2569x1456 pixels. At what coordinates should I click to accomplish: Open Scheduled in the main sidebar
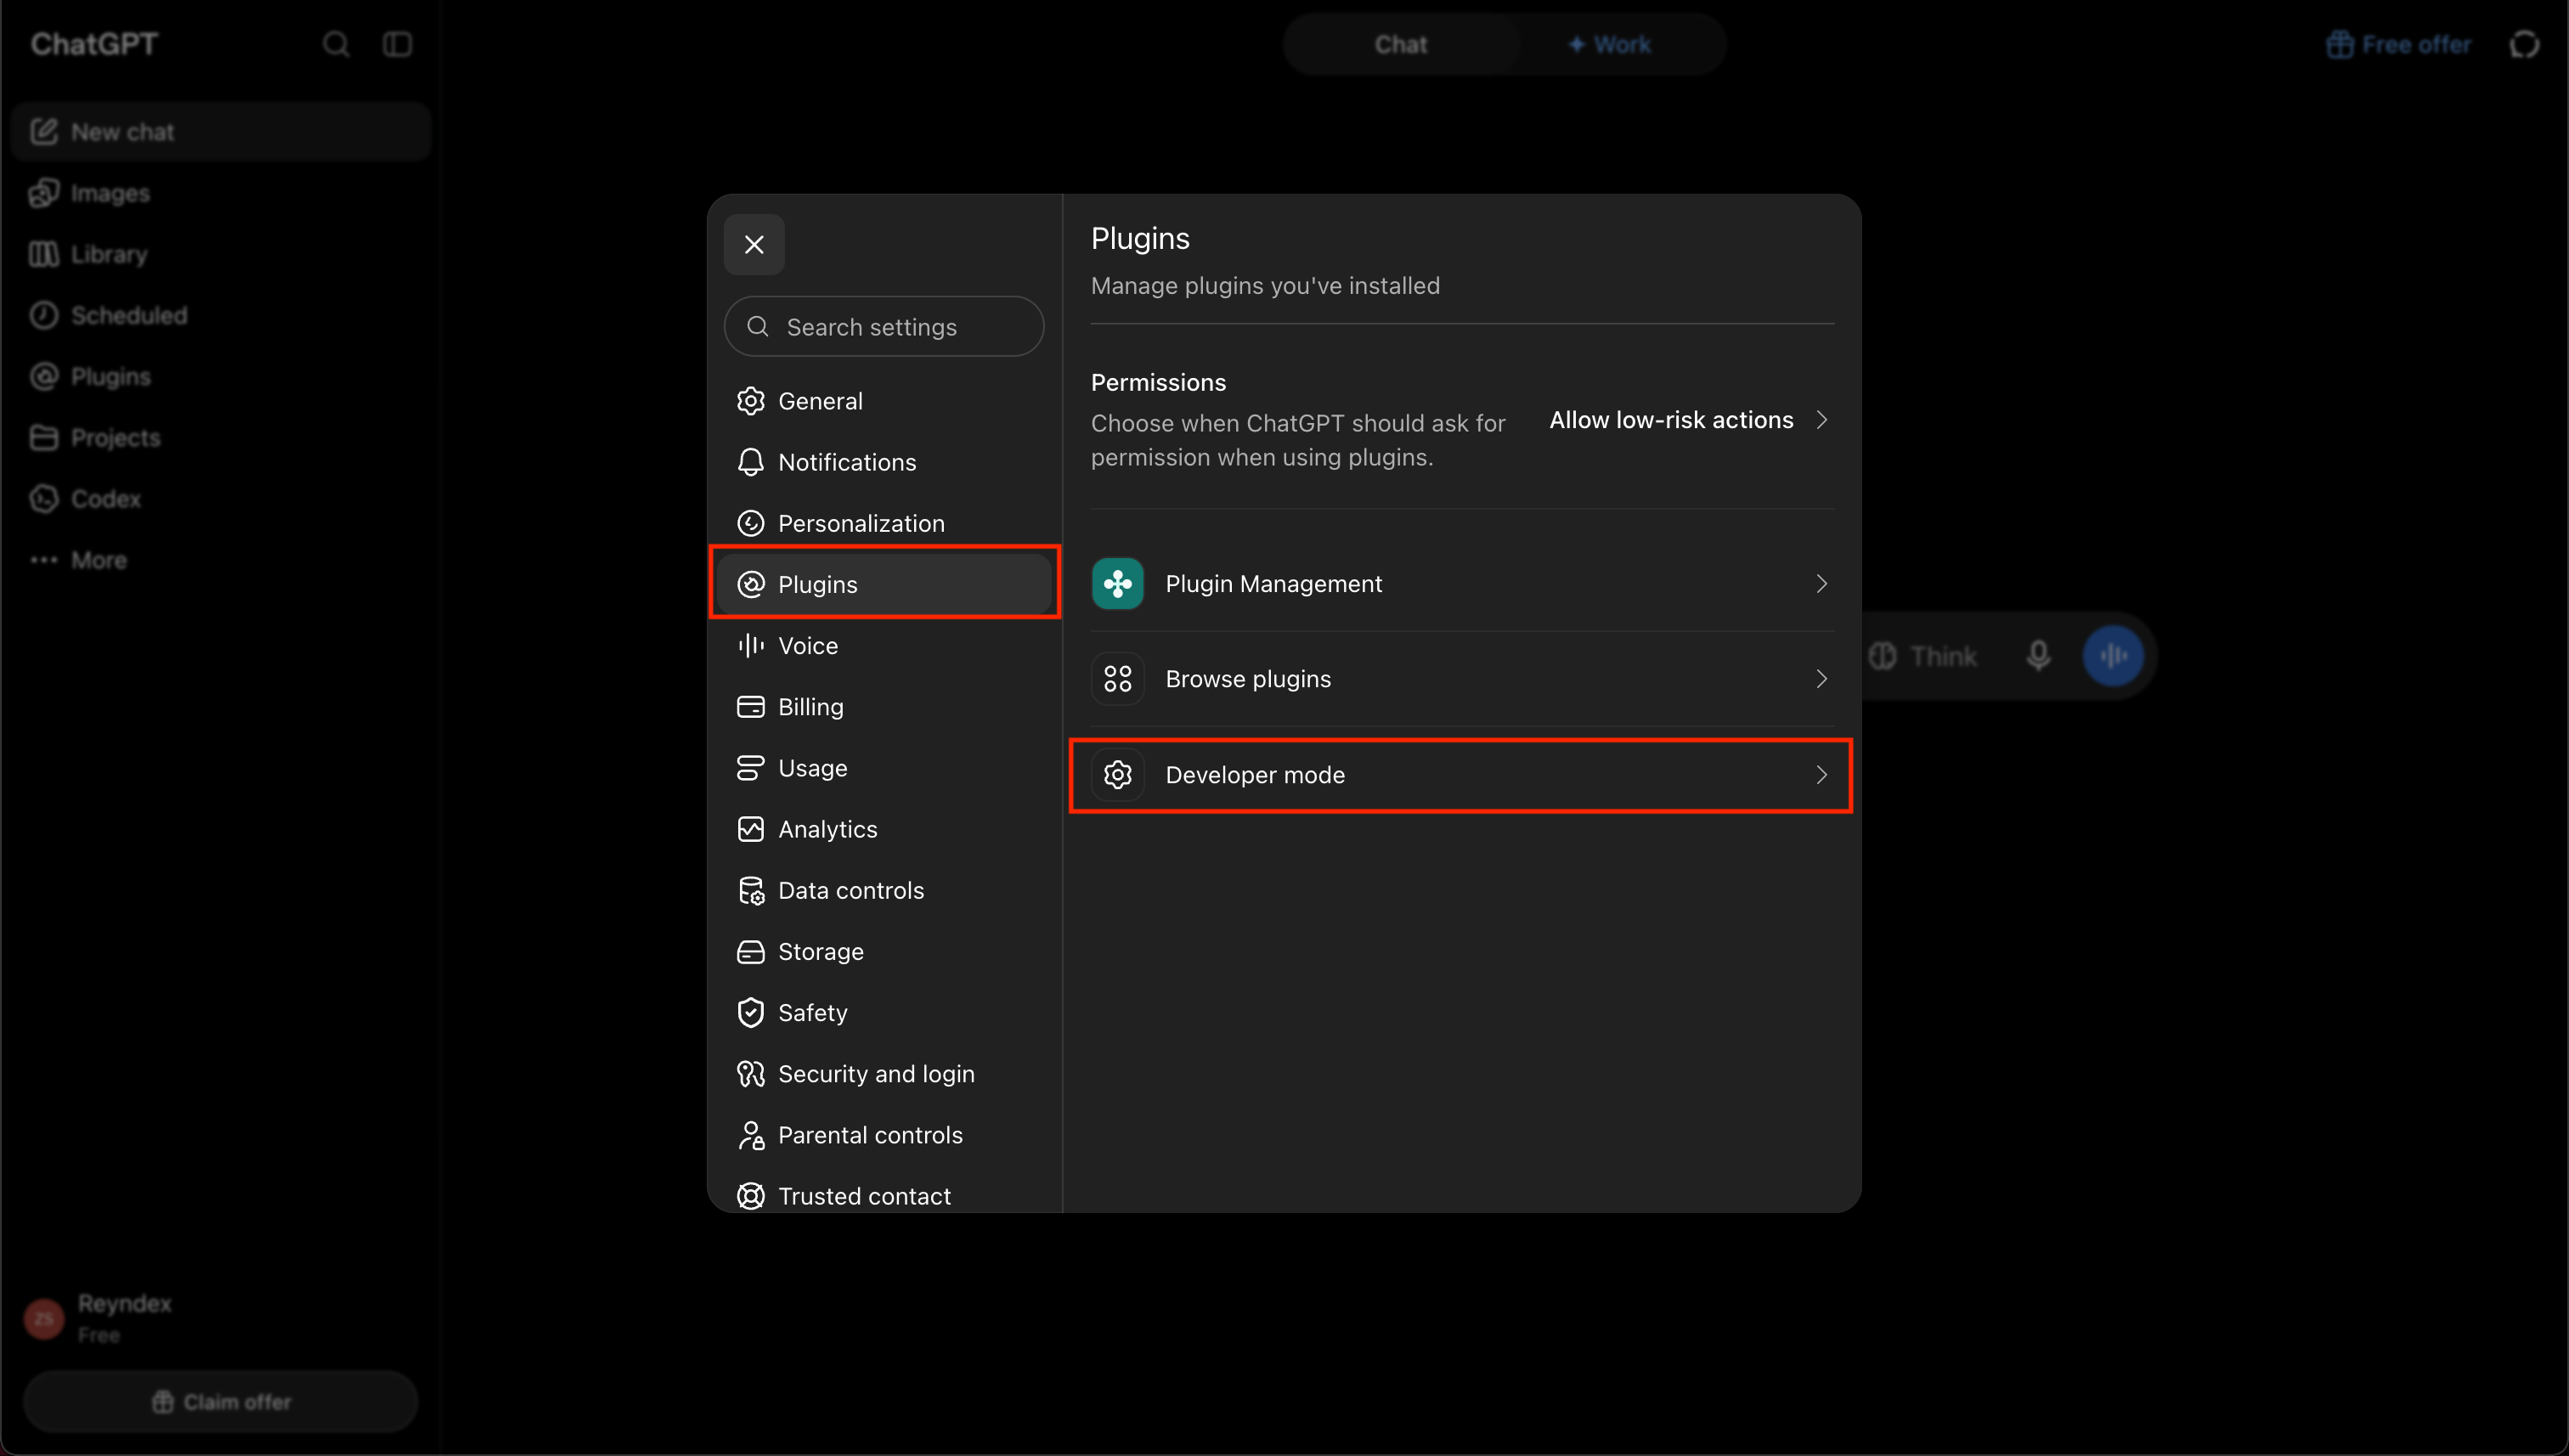pyautogui.click(x=221, y=315)
